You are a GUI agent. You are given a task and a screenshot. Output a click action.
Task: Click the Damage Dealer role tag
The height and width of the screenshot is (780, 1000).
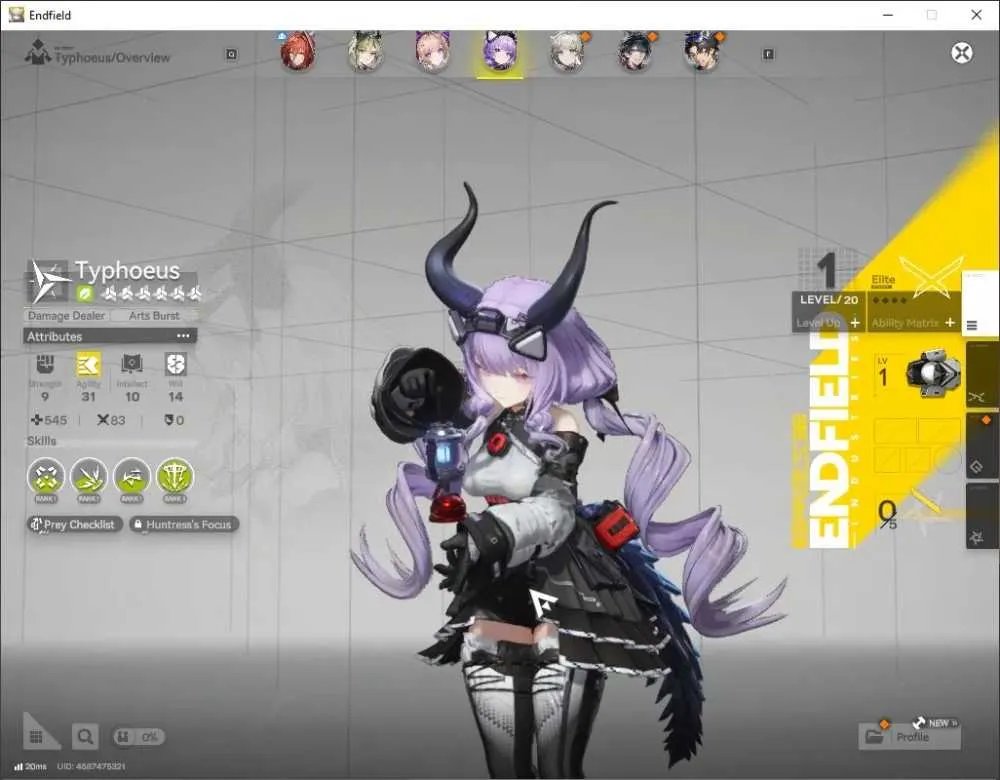pos(66,316)
